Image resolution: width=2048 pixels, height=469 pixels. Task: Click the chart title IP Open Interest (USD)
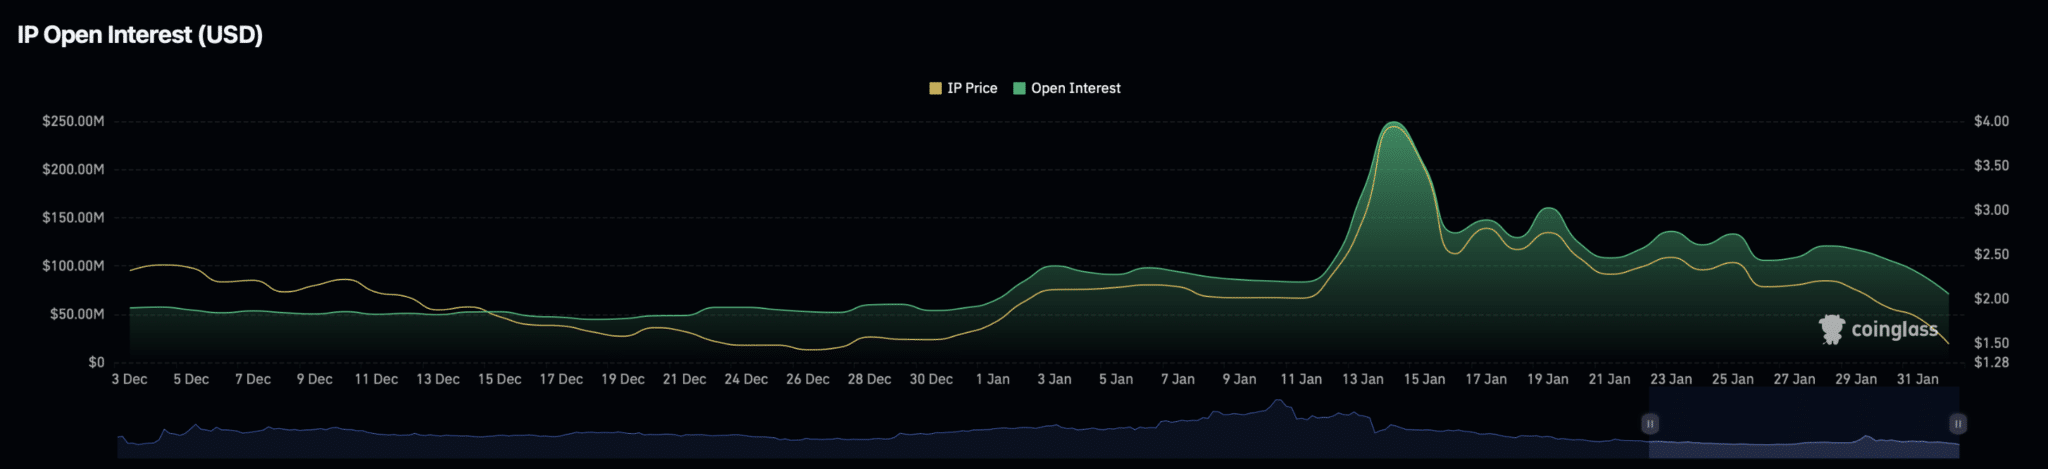[x=140, y=35]
